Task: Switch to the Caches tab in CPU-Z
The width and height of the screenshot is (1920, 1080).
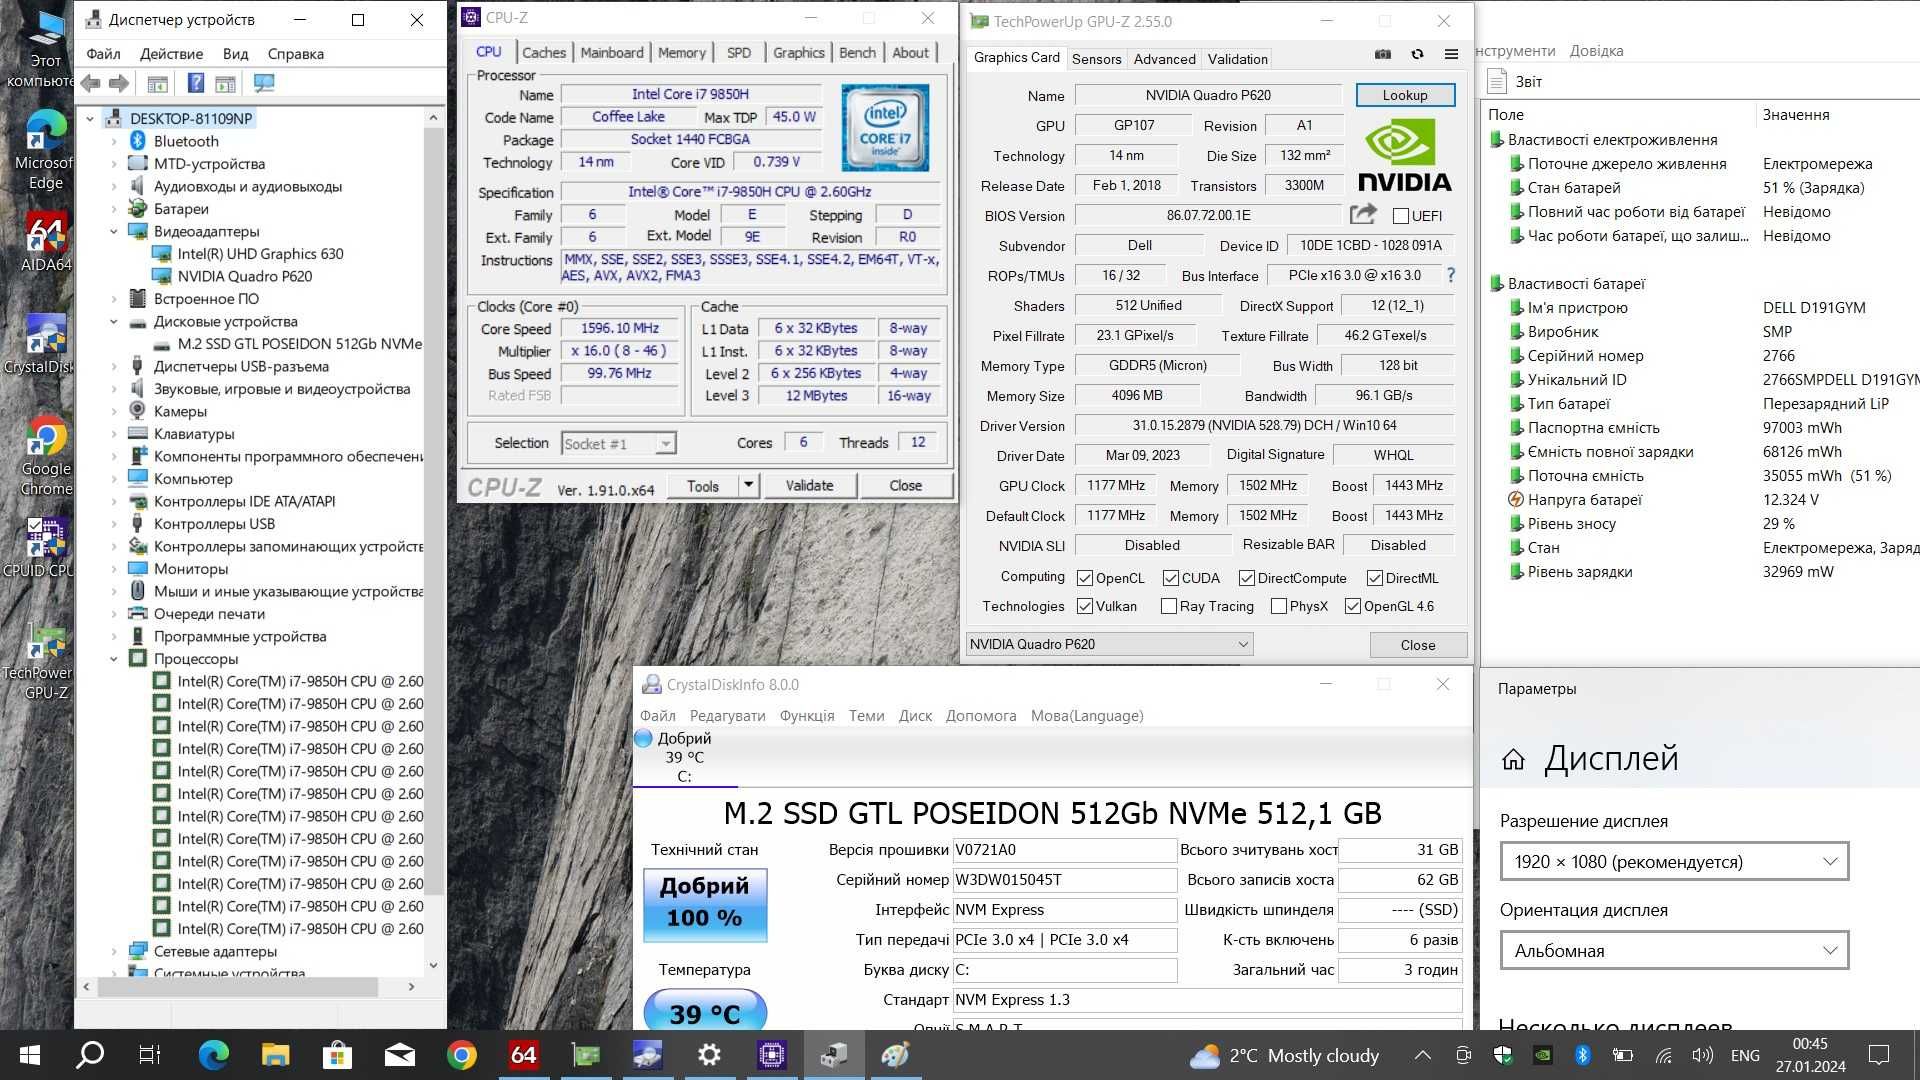Action: 543,52
